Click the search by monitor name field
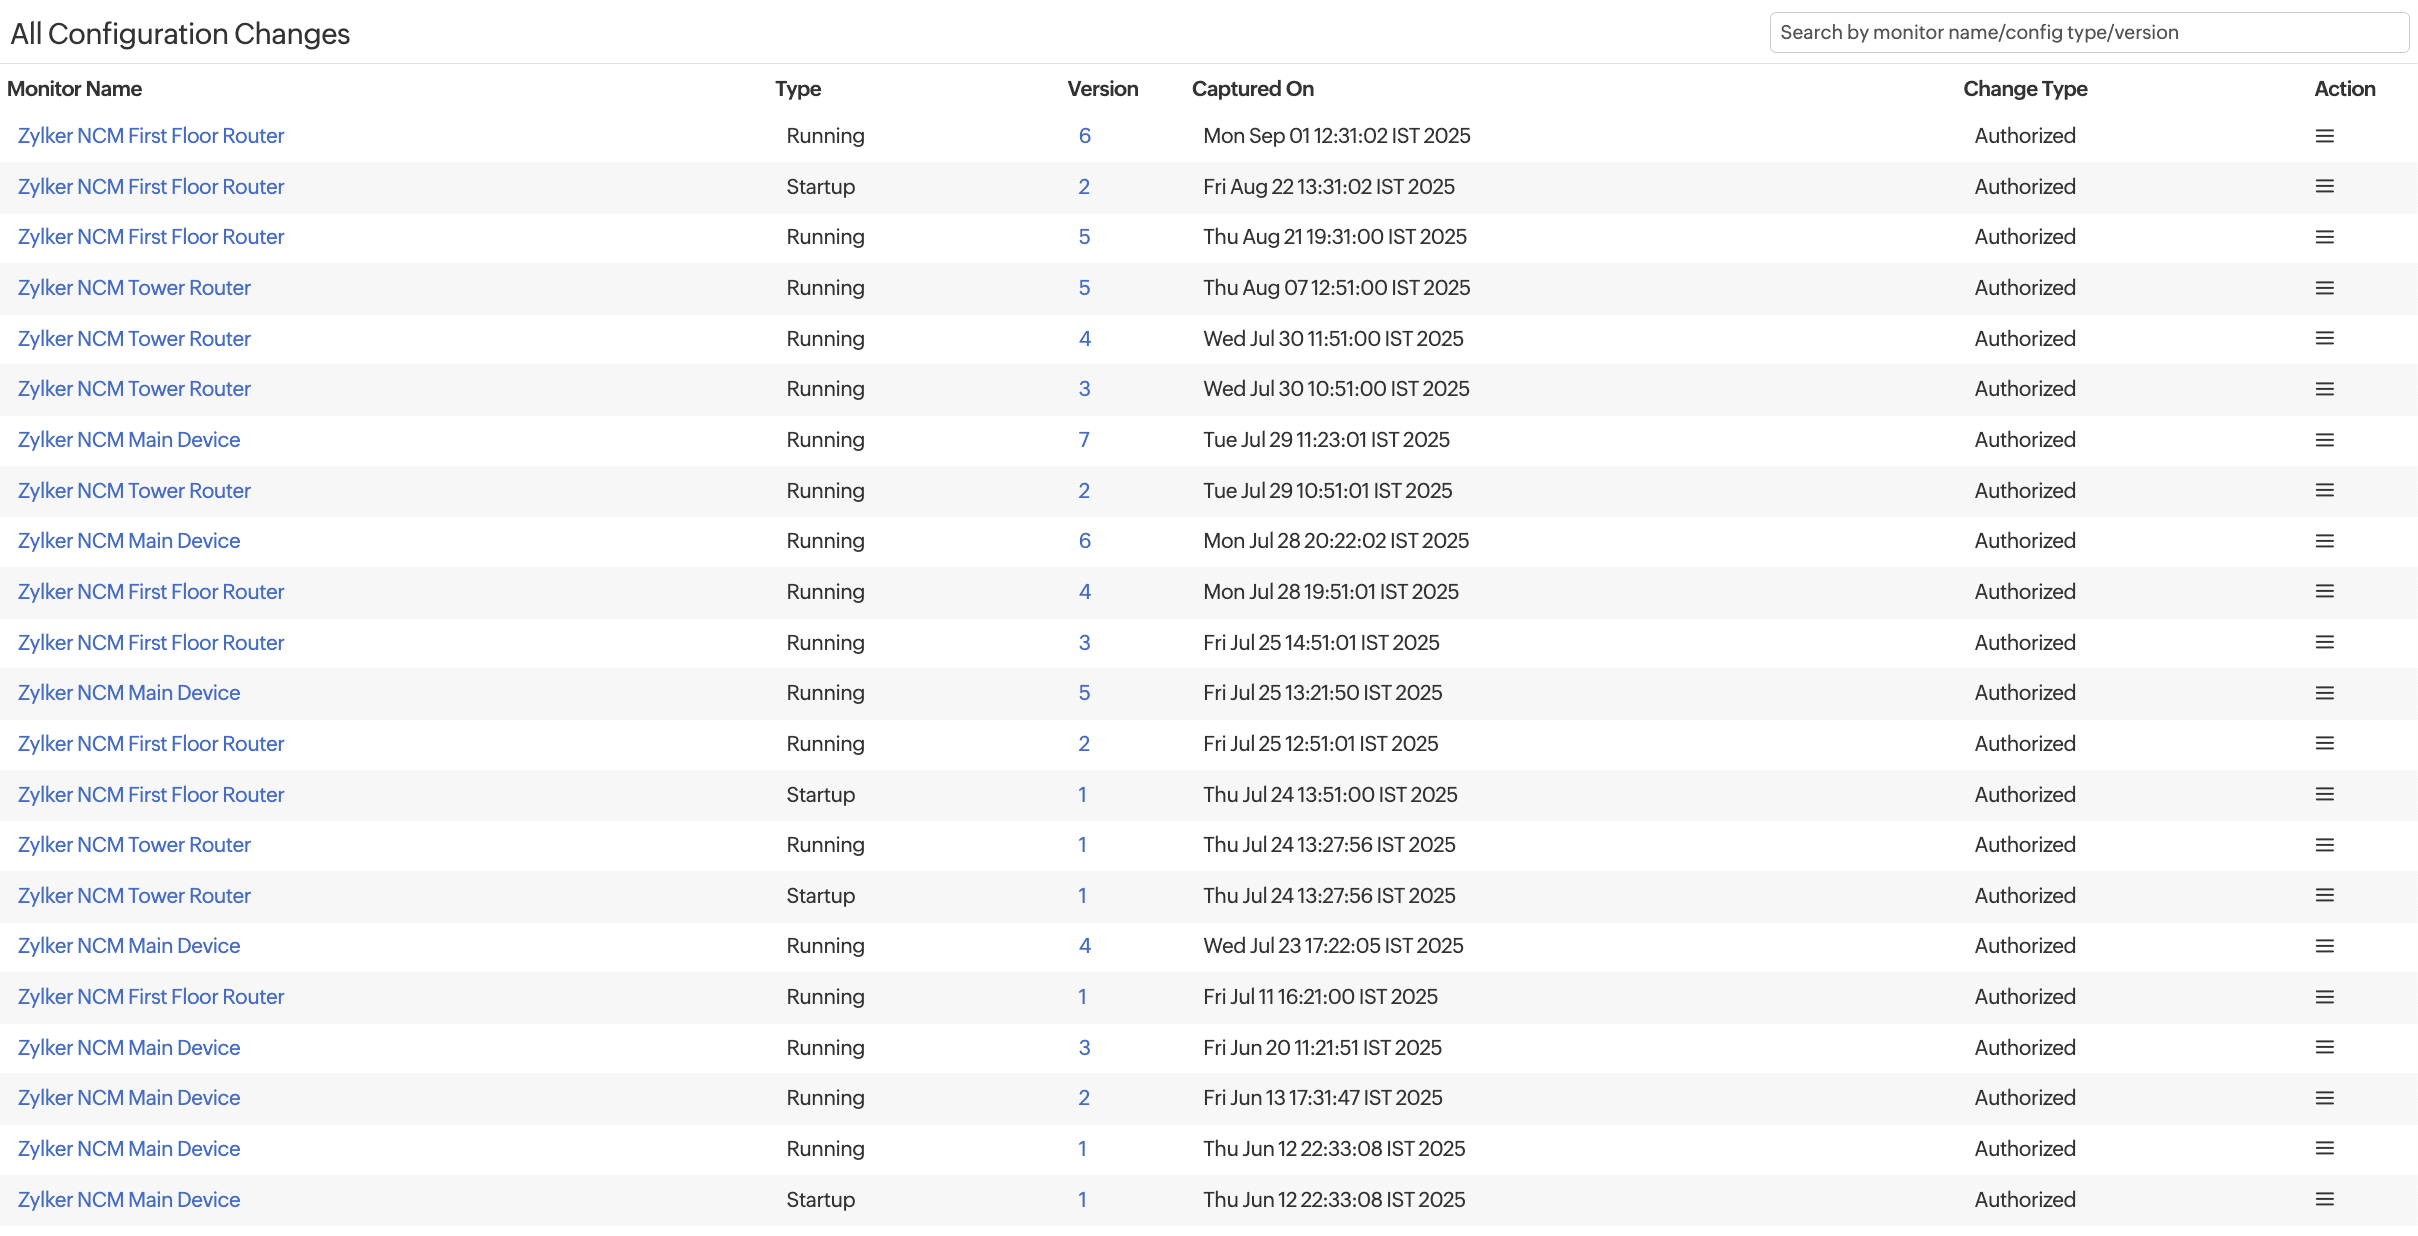The height and width of the screenshot is (1236, 2418). (2088, 33)
